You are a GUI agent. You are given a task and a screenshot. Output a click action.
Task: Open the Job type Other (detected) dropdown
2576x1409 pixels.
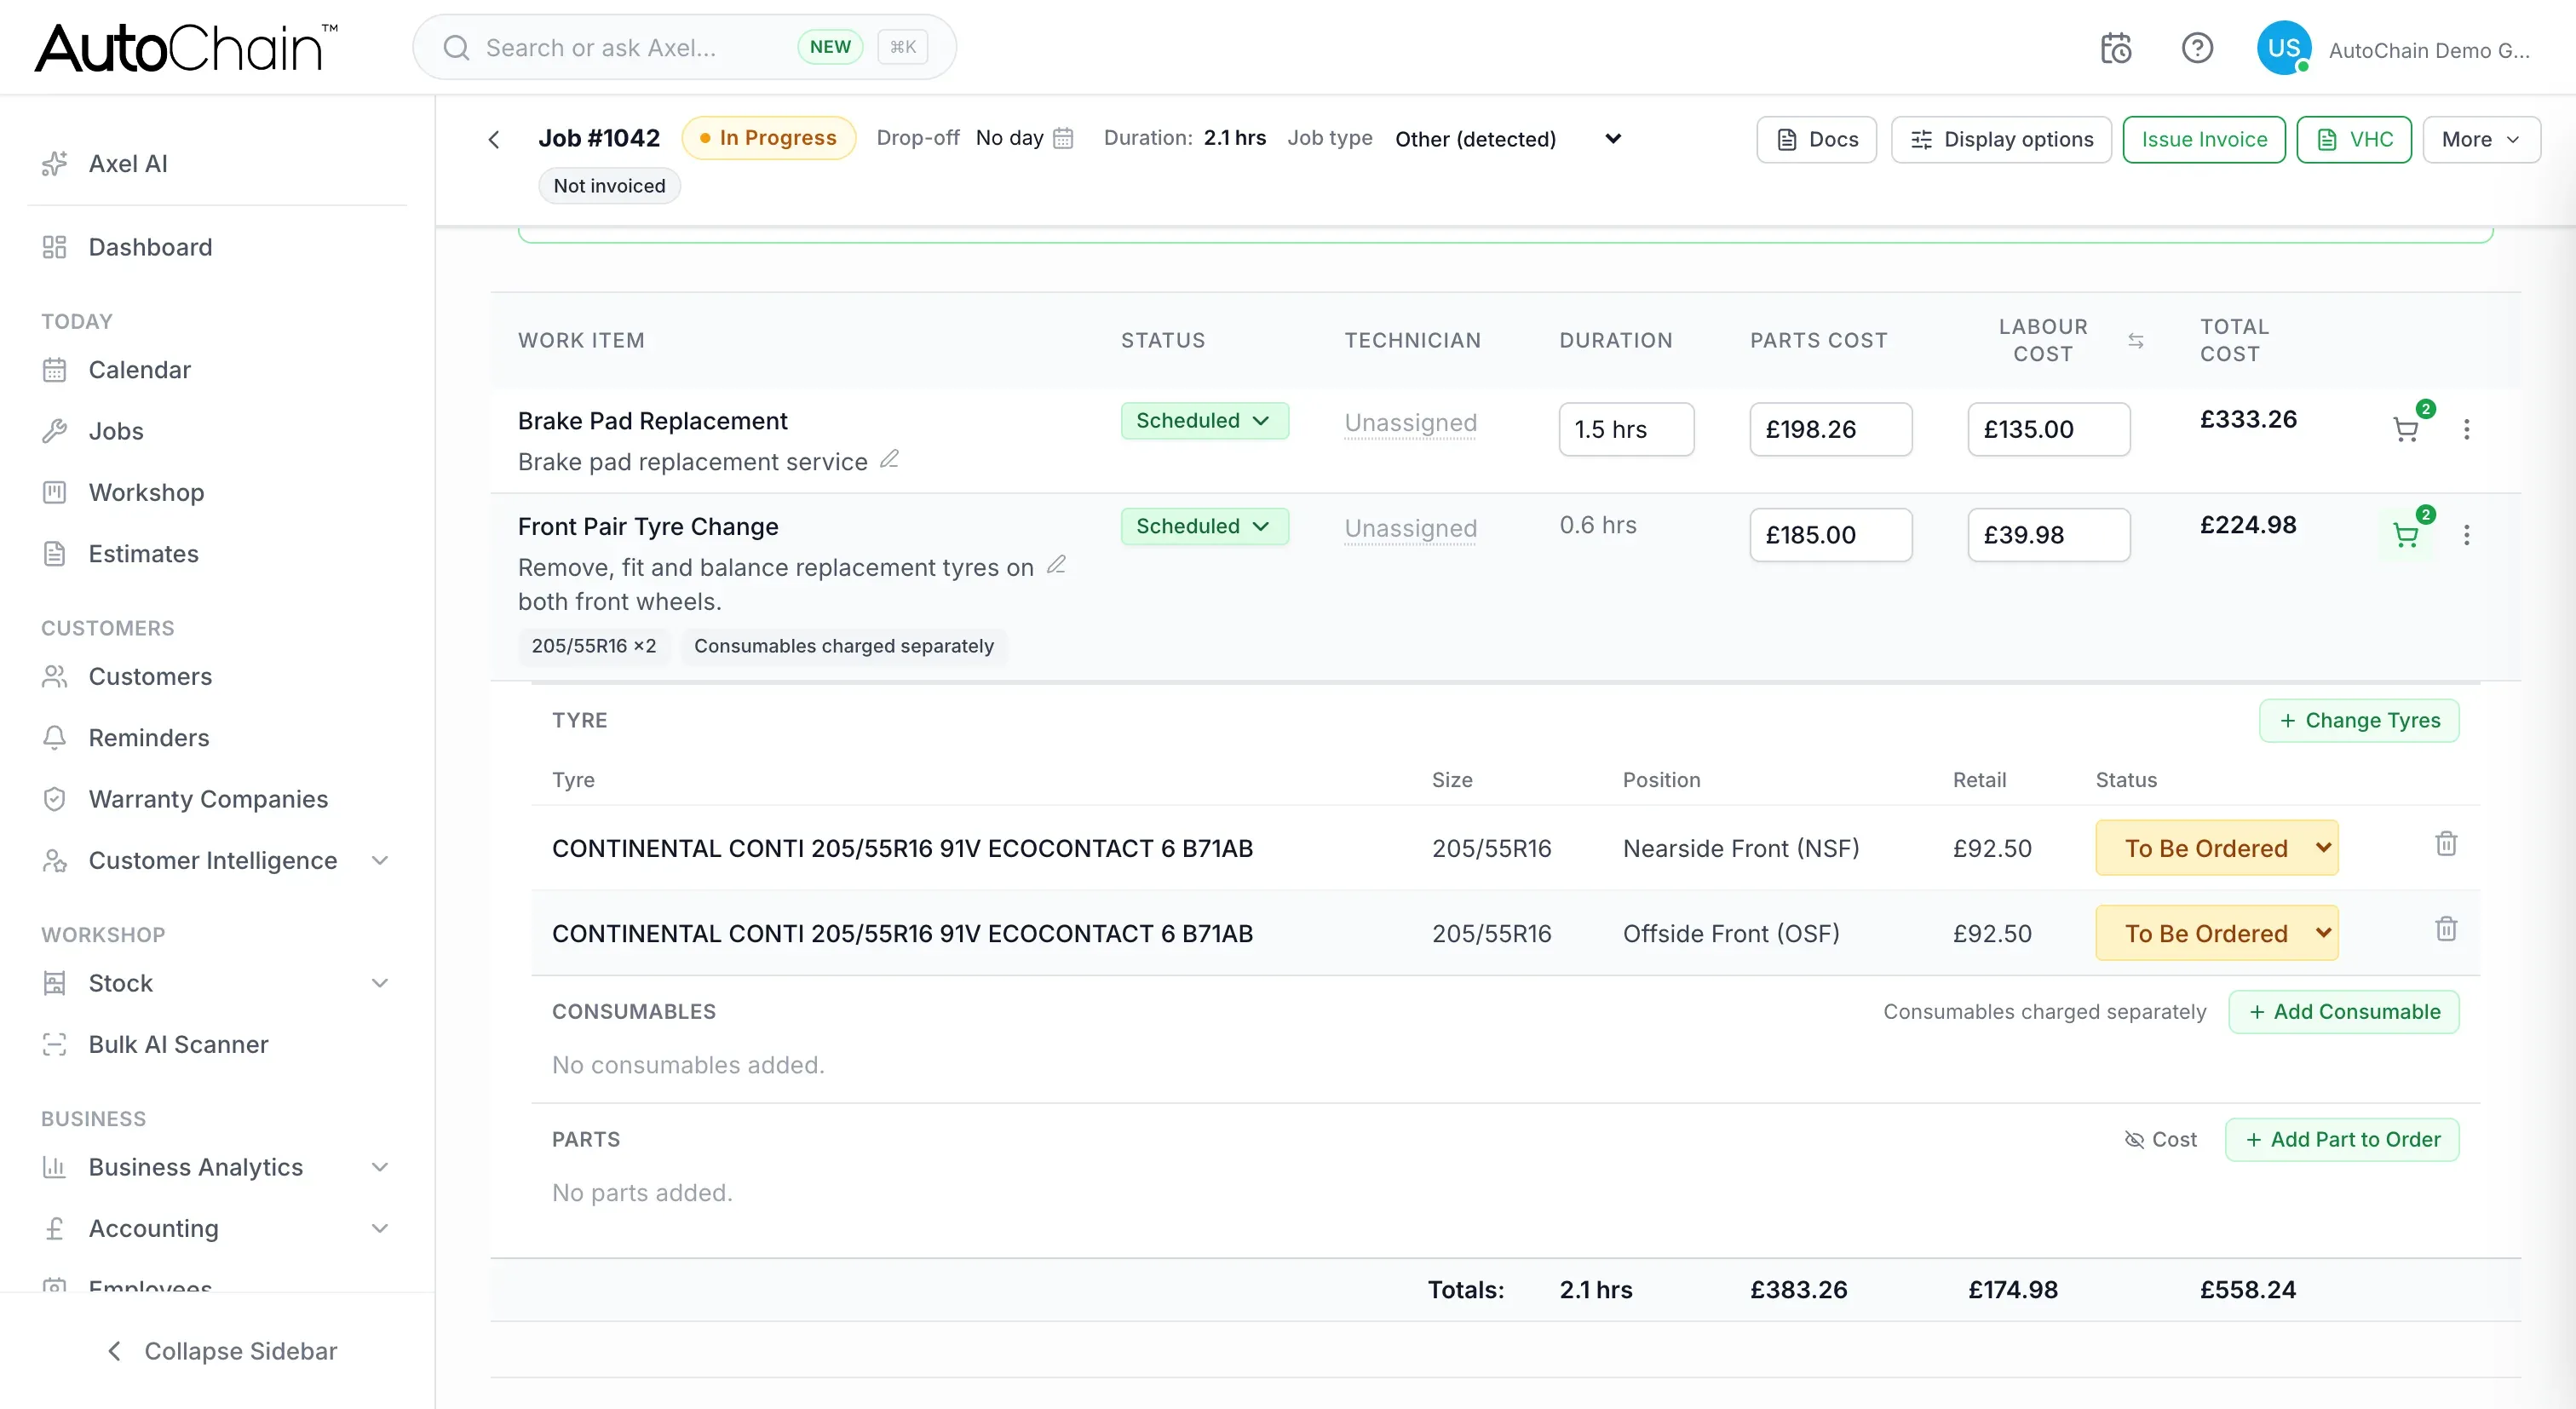coord(1508,139)
